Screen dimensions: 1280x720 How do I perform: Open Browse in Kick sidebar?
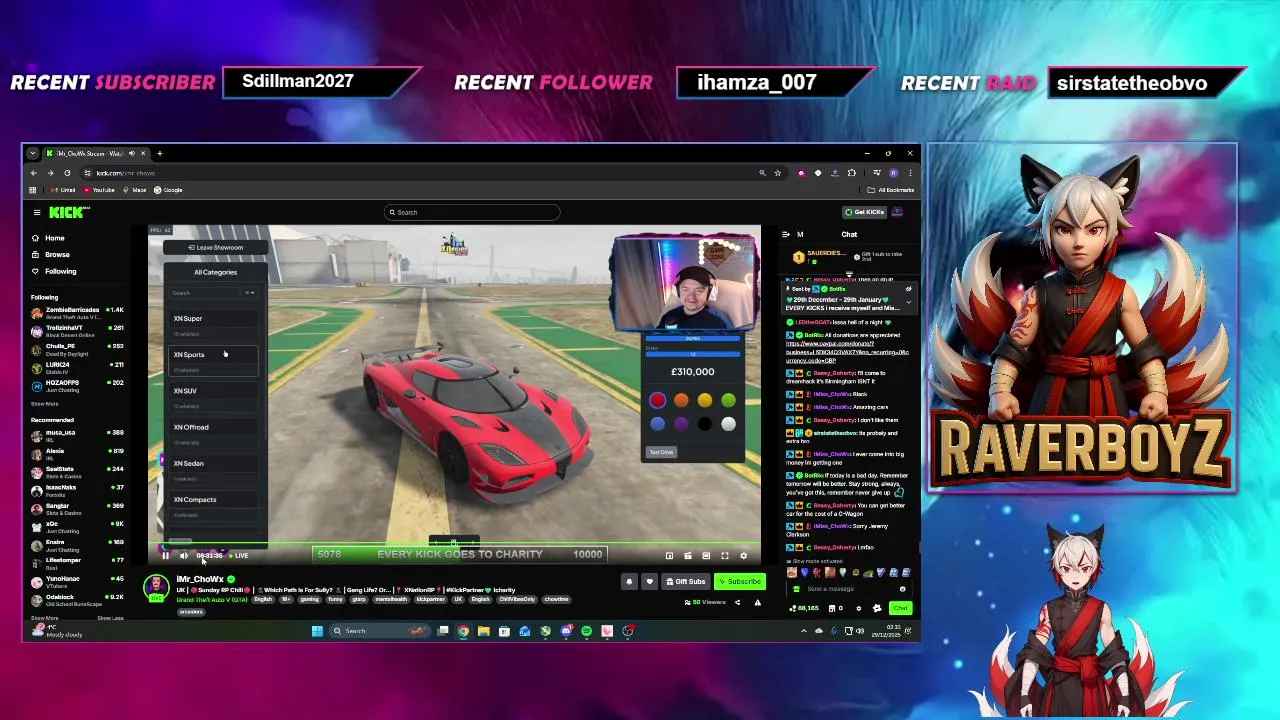tap(56, 255)
